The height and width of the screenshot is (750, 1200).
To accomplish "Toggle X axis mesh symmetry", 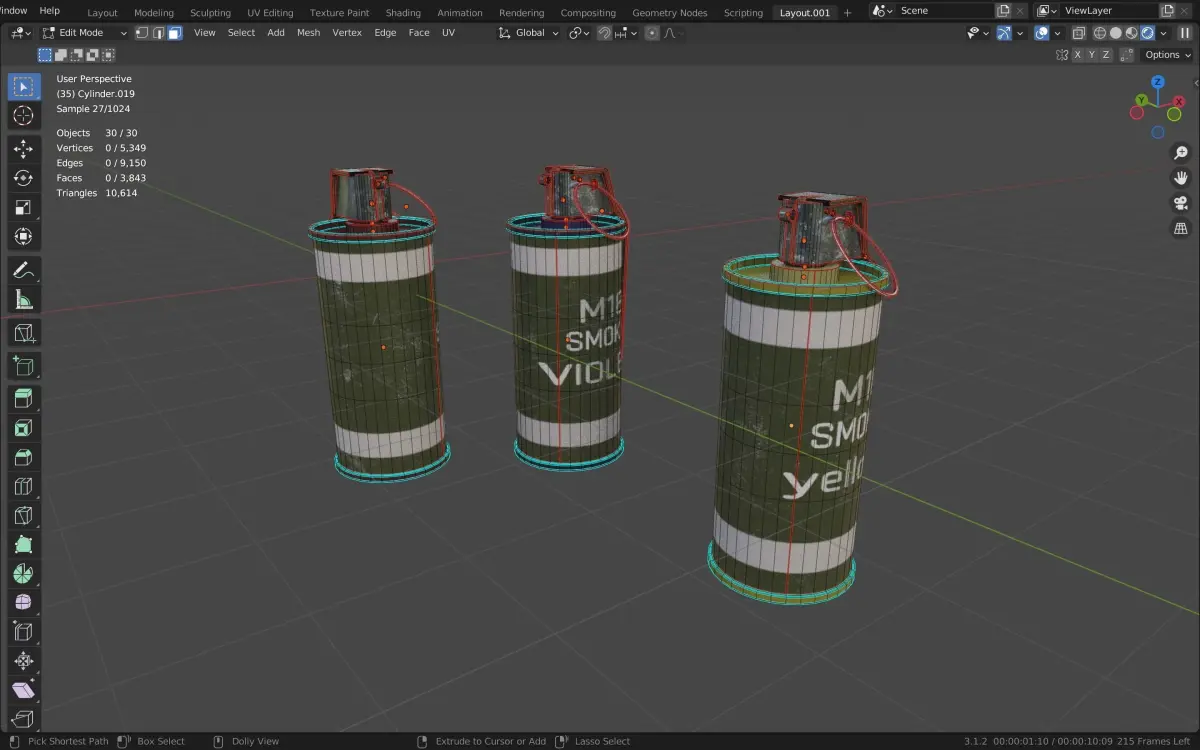I will [x=1078, y=55].
